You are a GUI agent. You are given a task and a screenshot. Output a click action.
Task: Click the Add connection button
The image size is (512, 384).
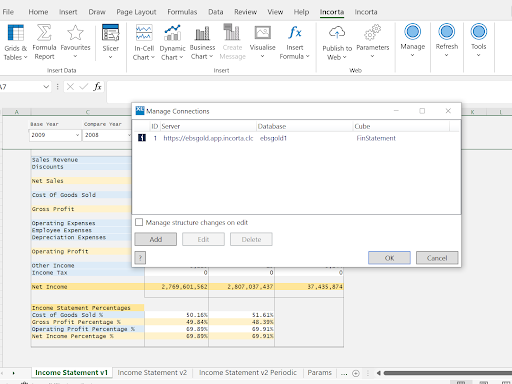pyautogui.click(x=156, y=239)
